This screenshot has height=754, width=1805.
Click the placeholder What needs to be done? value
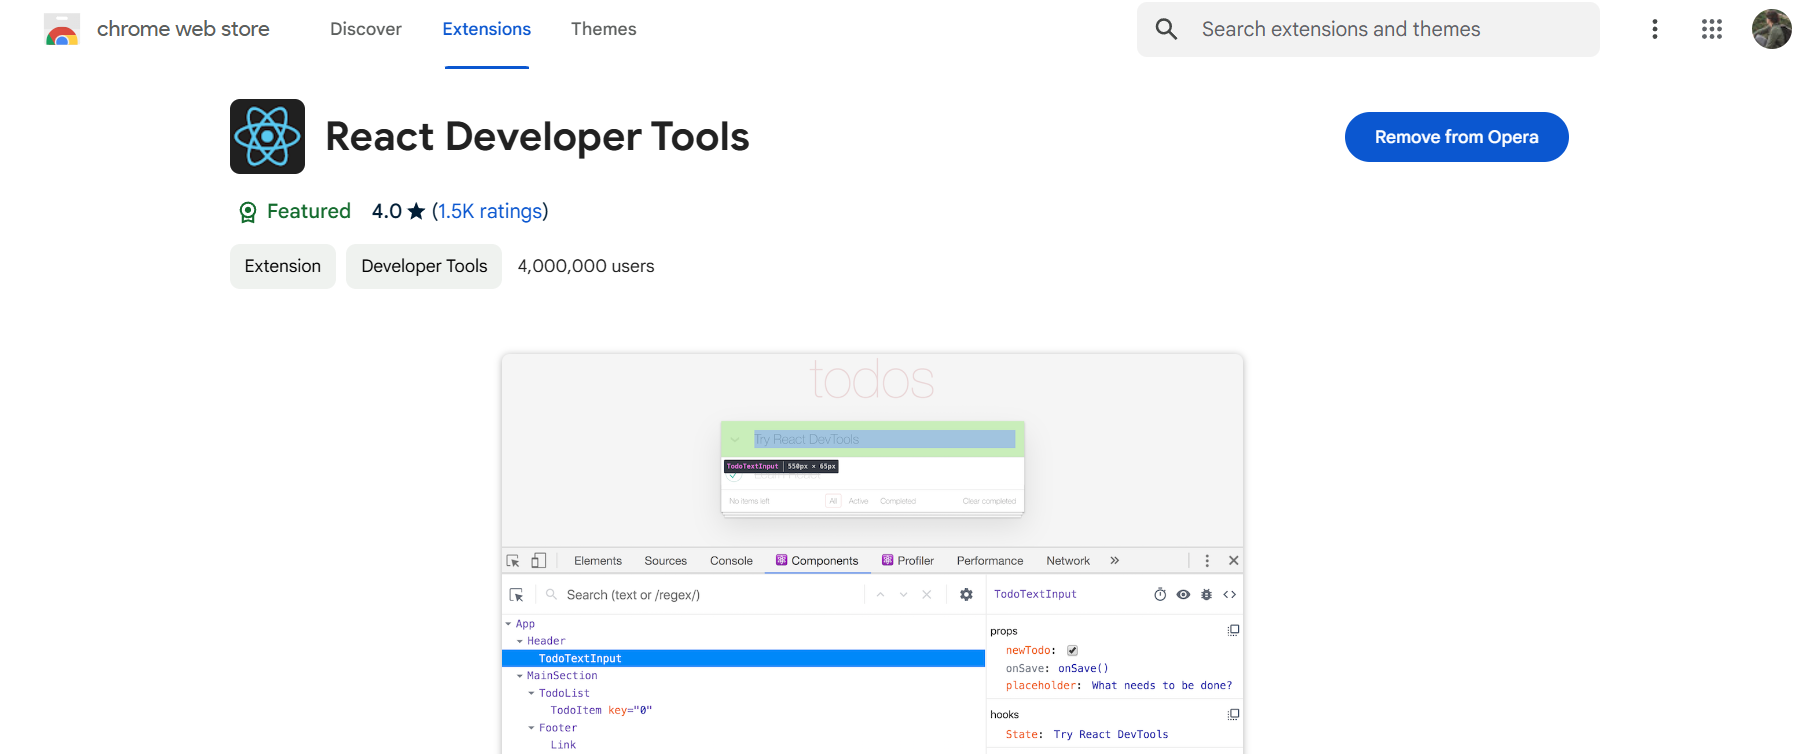pyautogui.click(x=1162, y=685)
